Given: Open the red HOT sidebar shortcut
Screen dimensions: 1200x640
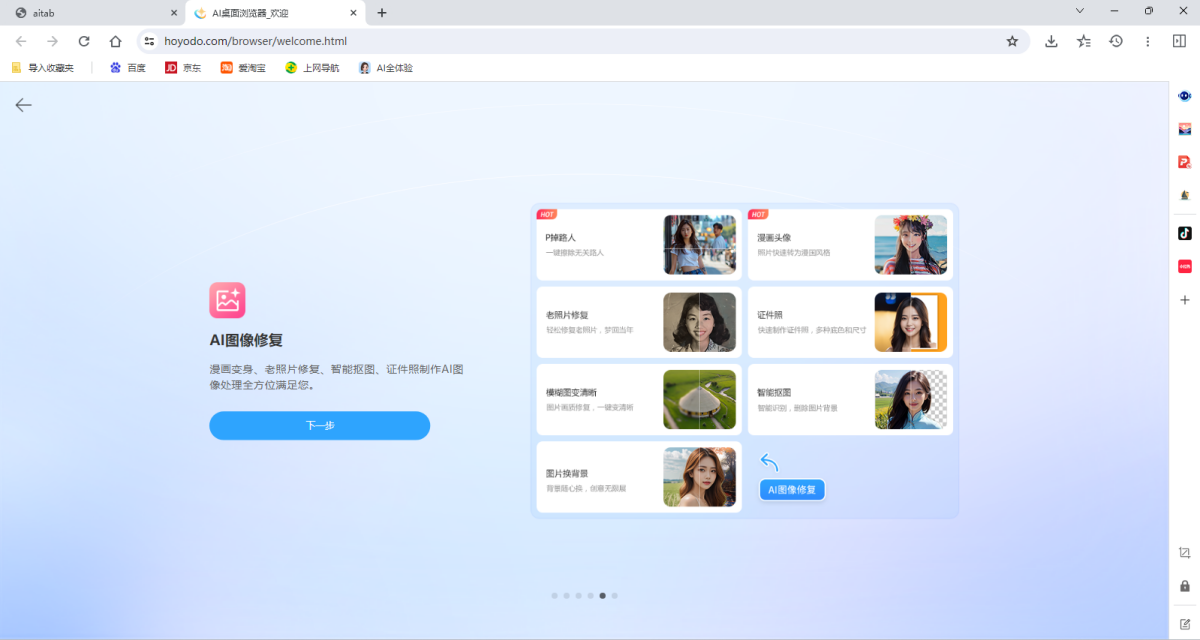Looking at the screenshot, I should point(1185,266).
